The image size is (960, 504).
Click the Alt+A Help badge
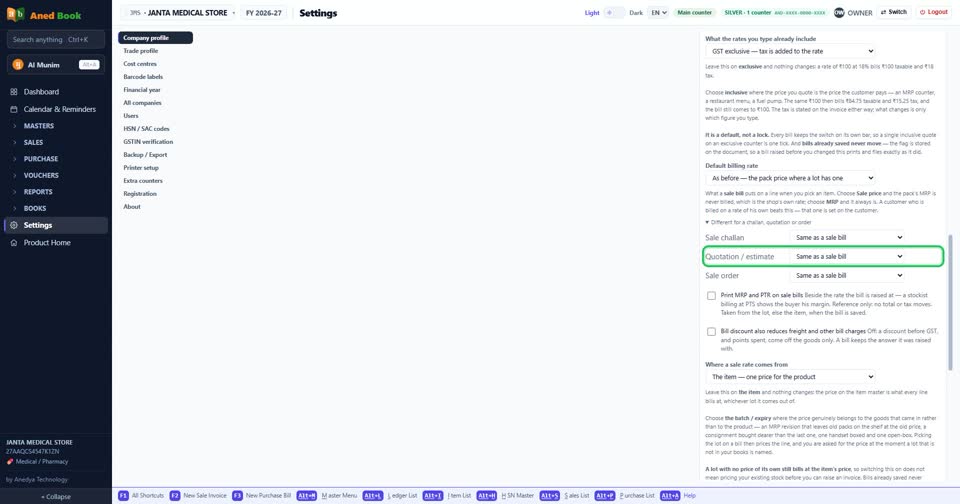(670, 495)
